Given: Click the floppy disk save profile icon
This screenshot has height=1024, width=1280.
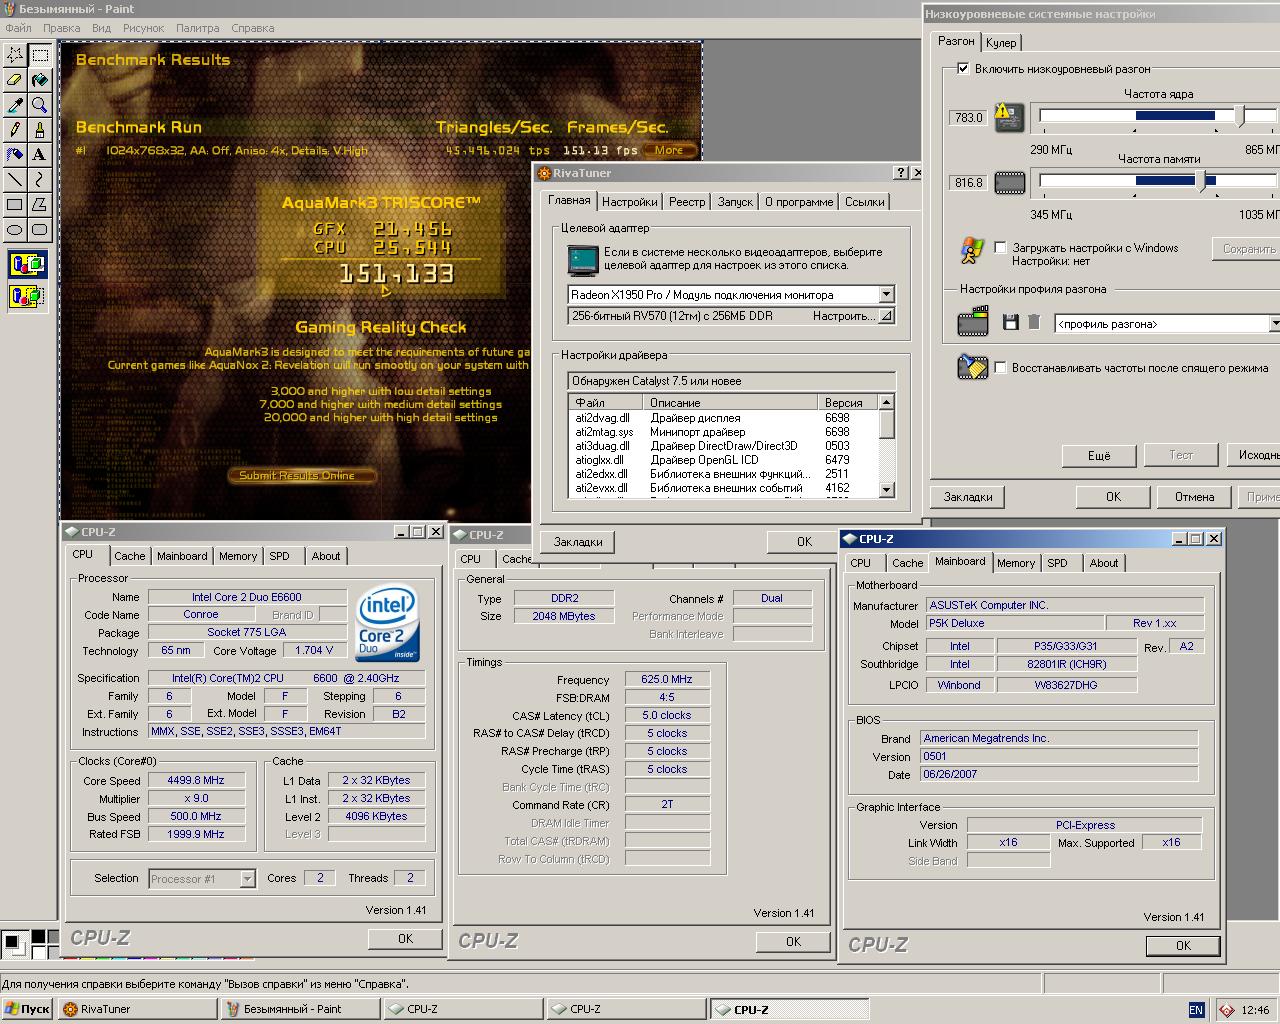Looking at the screenshot, I should [1011, 322].
